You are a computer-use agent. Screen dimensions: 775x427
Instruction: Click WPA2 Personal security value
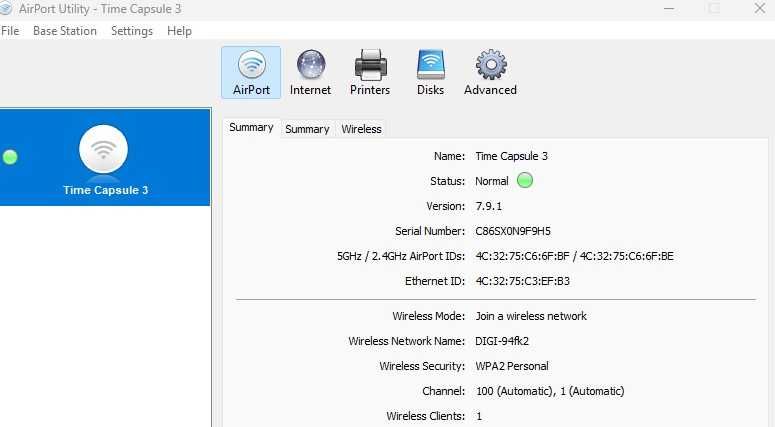point(512,366)
